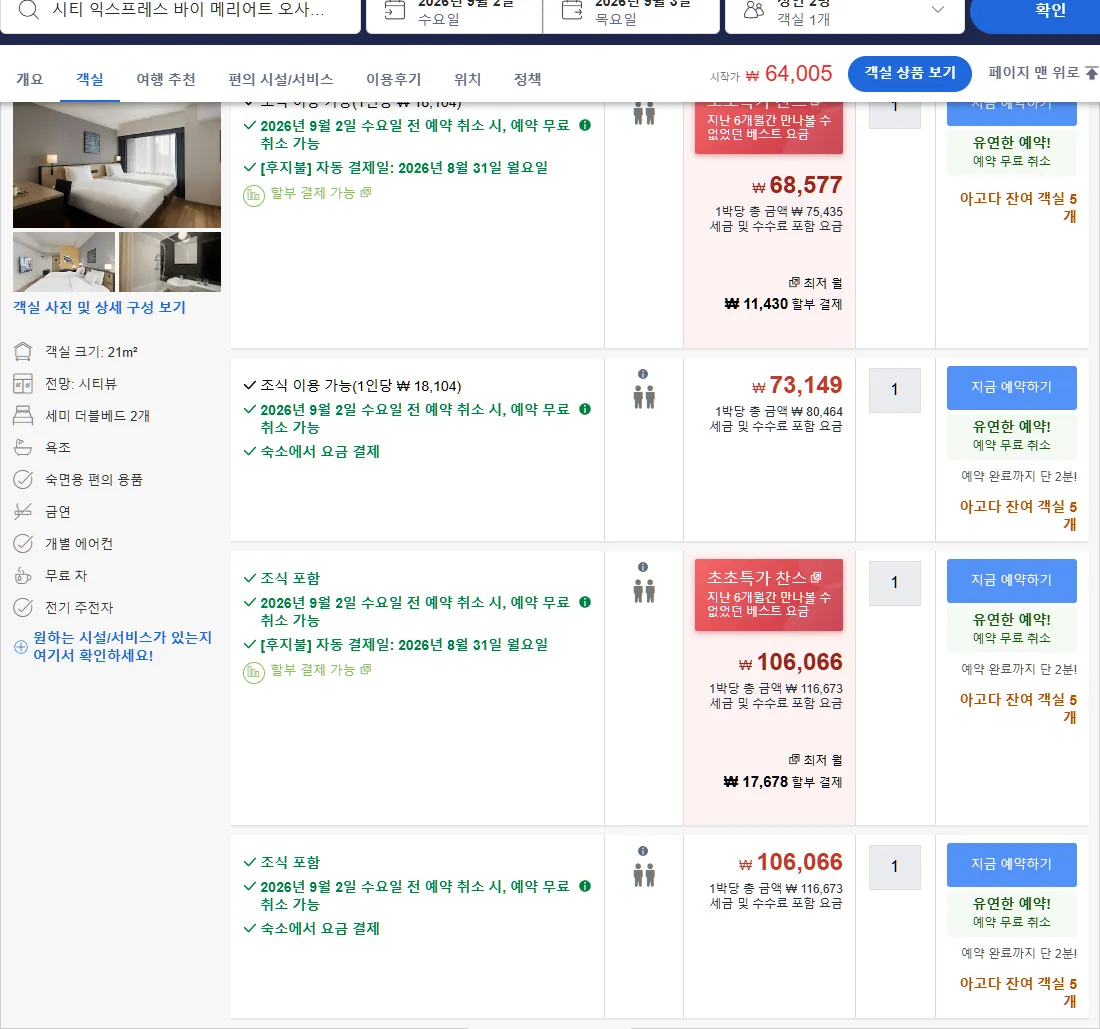Click gray occupancy info icon in 초초특가 ₩106,066 offer
The image size is (1100, 1029).
pos(643,567)
